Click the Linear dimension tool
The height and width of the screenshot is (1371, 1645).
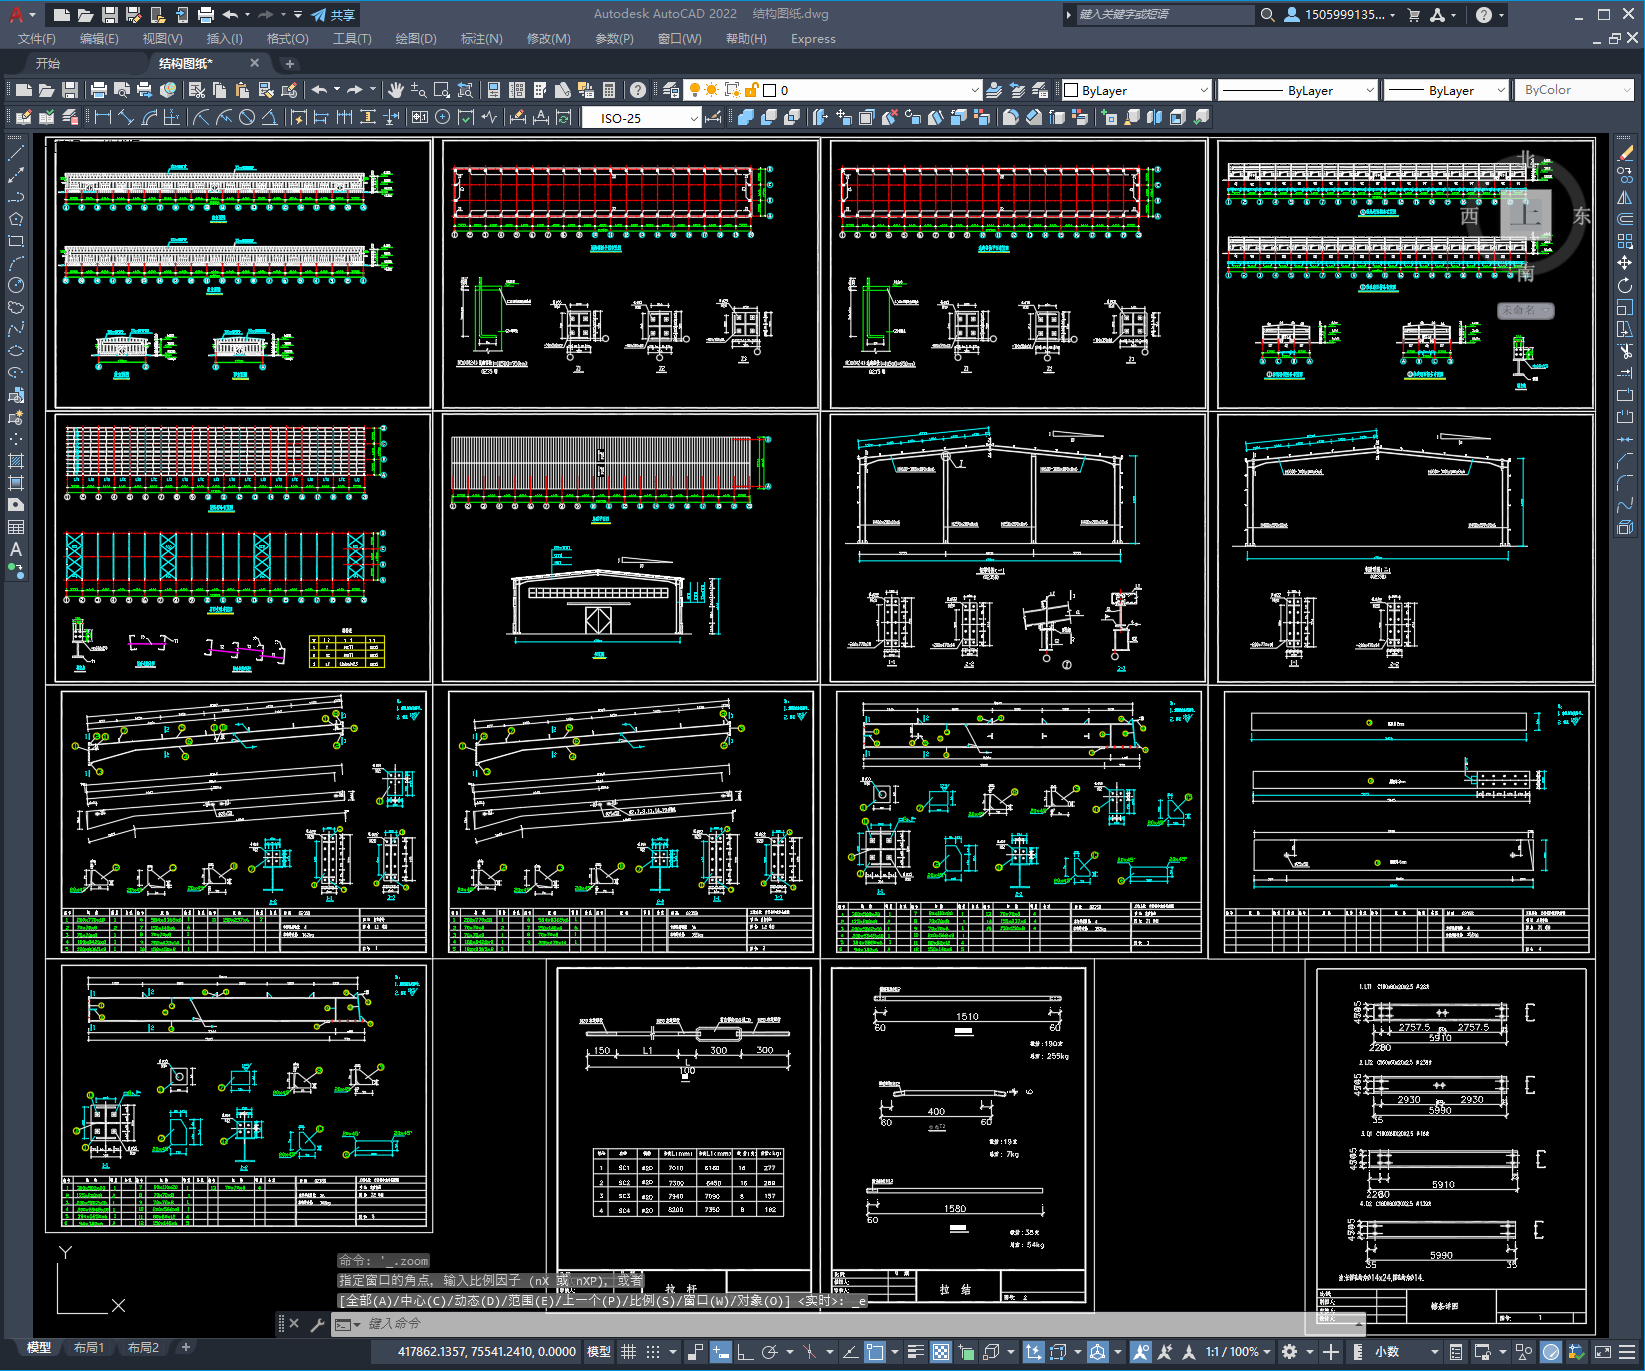tap(103, 117)
